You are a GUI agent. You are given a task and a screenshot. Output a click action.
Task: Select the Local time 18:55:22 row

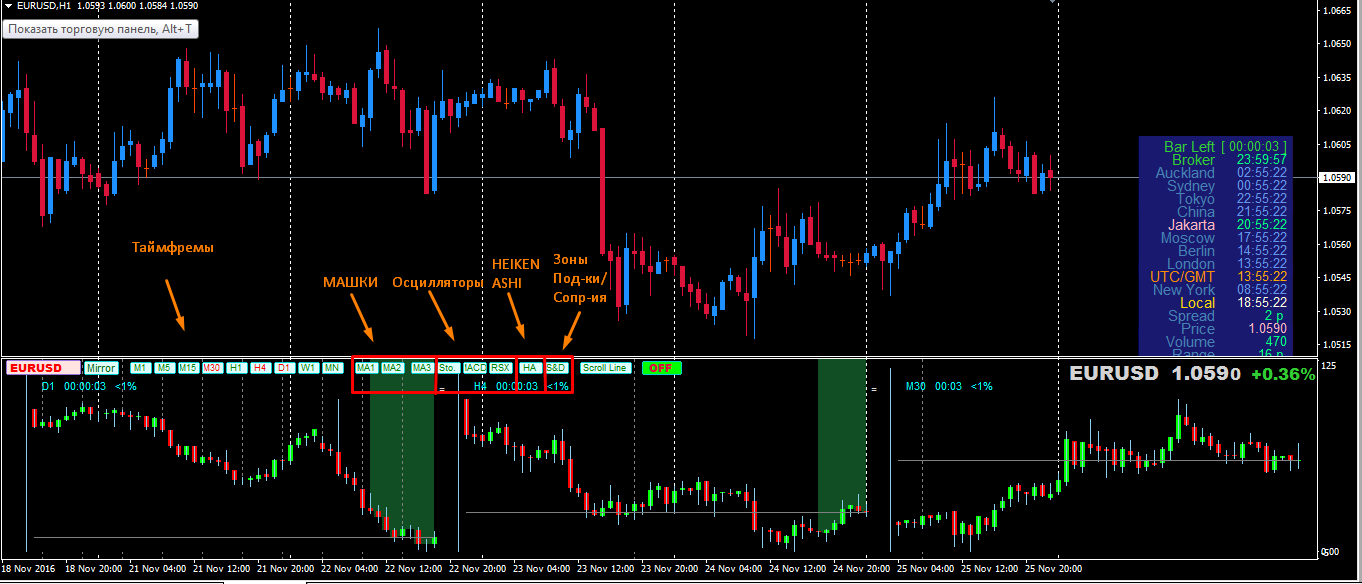[1234, 303]
